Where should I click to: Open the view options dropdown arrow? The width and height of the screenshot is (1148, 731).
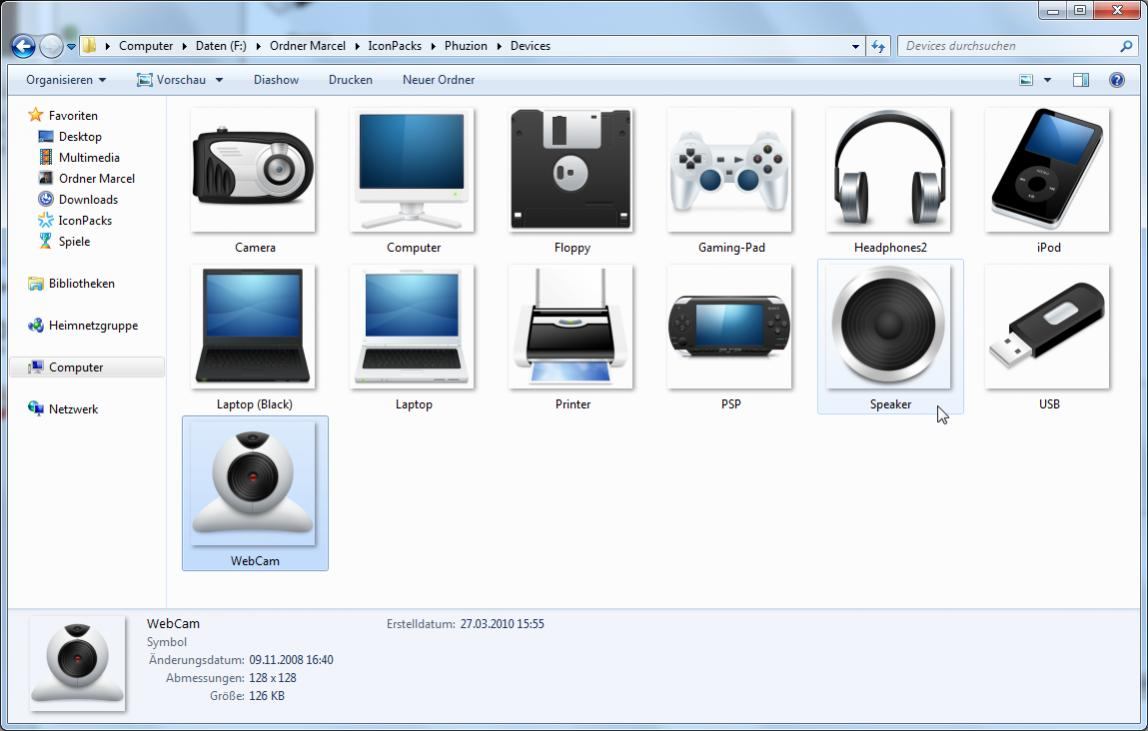click(1047, 80)
